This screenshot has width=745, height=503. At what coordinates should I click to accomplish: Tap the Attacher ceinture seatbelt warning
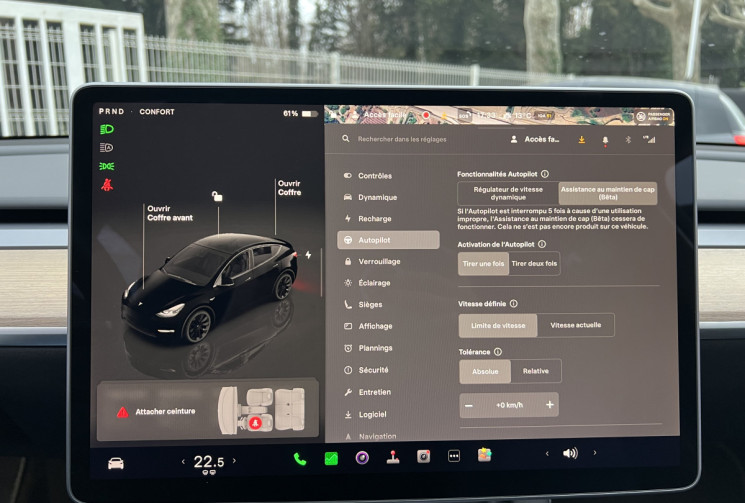point(207,411)
